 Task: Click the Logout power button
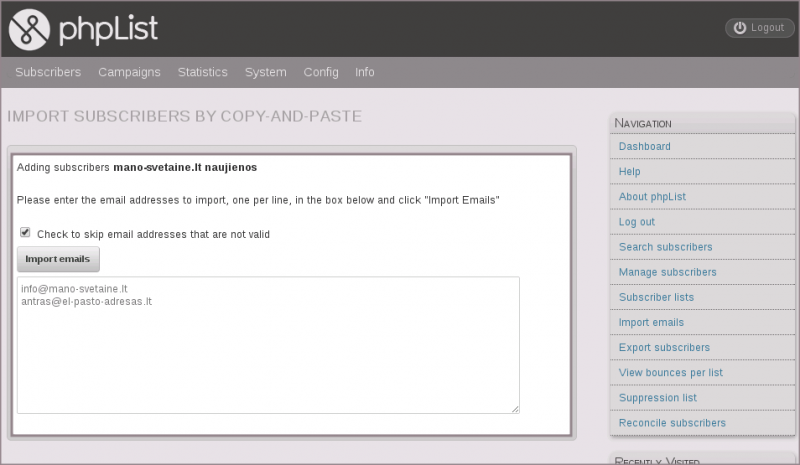point(759,28)
